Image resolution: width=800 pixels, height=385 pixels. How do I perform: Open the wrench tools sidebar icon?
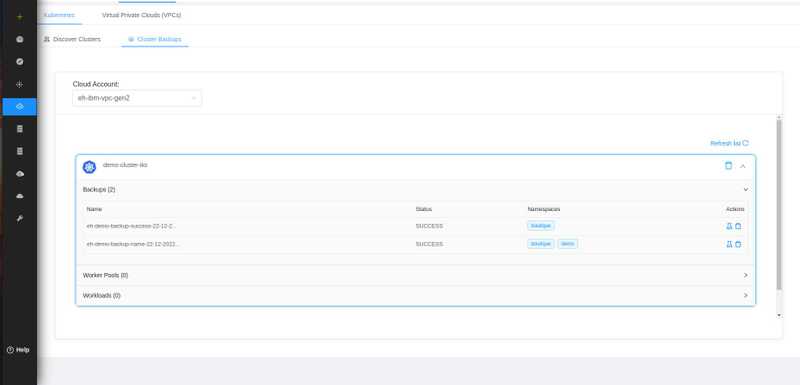click(x=20, y=219)
